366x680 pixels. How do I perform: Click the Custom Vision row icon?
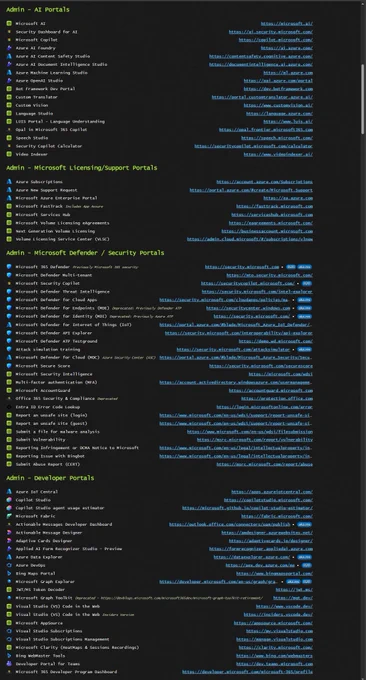9,105
